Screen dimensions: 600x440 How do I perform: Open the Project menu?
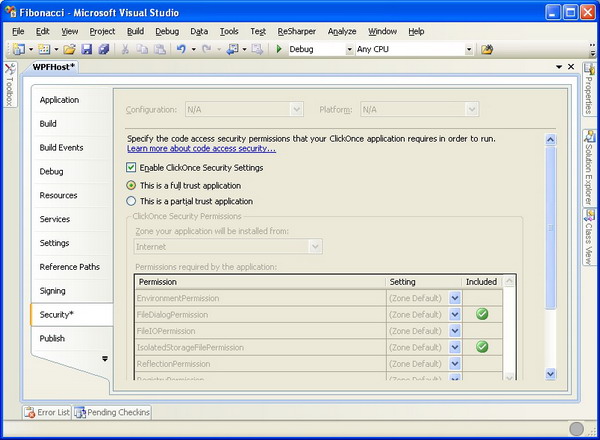click(102, 31)
